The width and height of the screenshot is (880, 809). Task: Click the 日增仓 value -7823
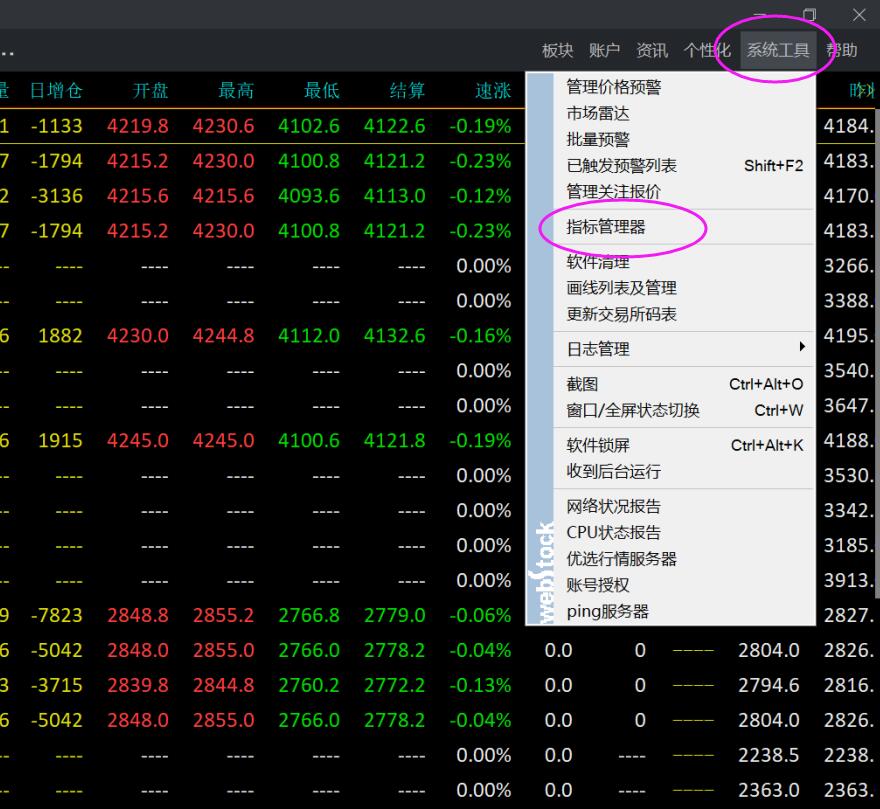[x=57, y=616]
